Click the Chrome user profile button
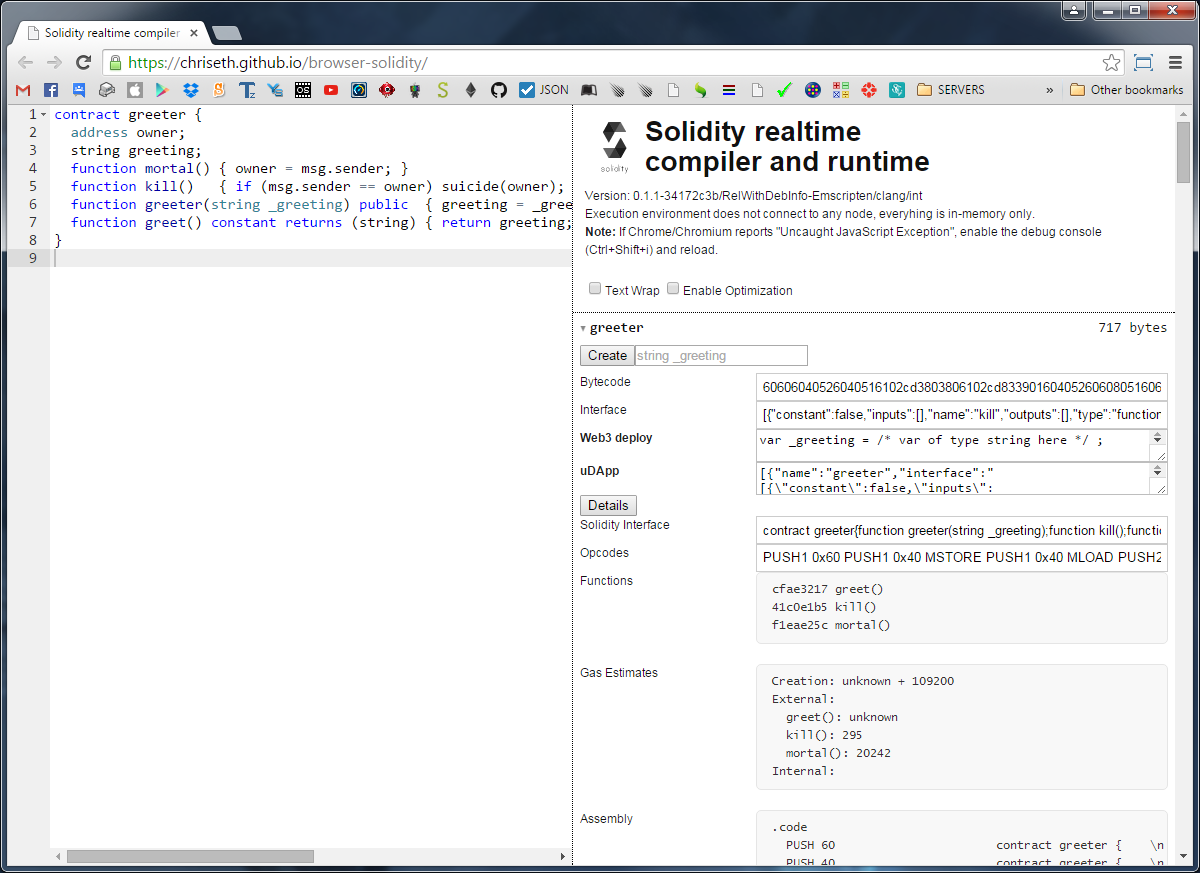The height and width of the screenshot is (873, 1200). [1074, 10]
